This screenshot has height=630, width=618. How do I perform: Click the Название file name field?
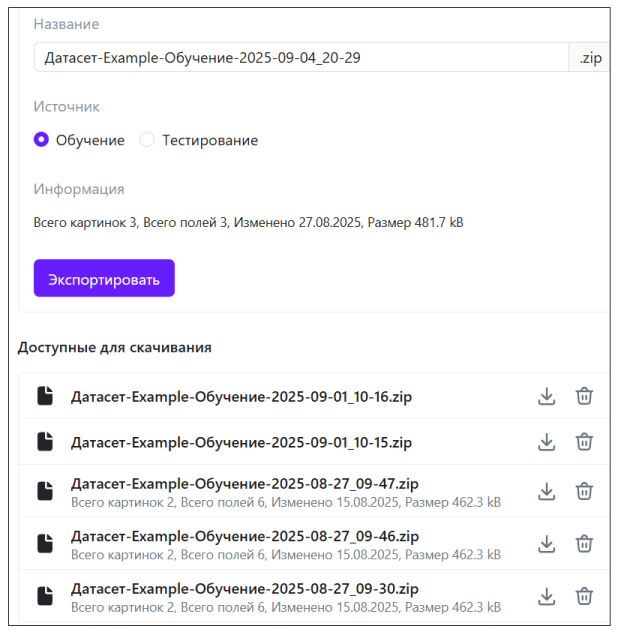pos(300,58)
